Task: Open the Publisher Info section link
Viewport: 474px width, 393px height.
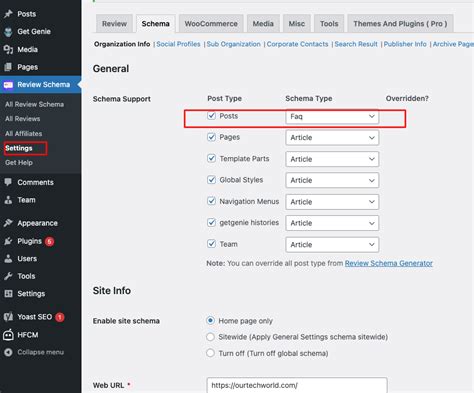Action: tap(405, 44)
